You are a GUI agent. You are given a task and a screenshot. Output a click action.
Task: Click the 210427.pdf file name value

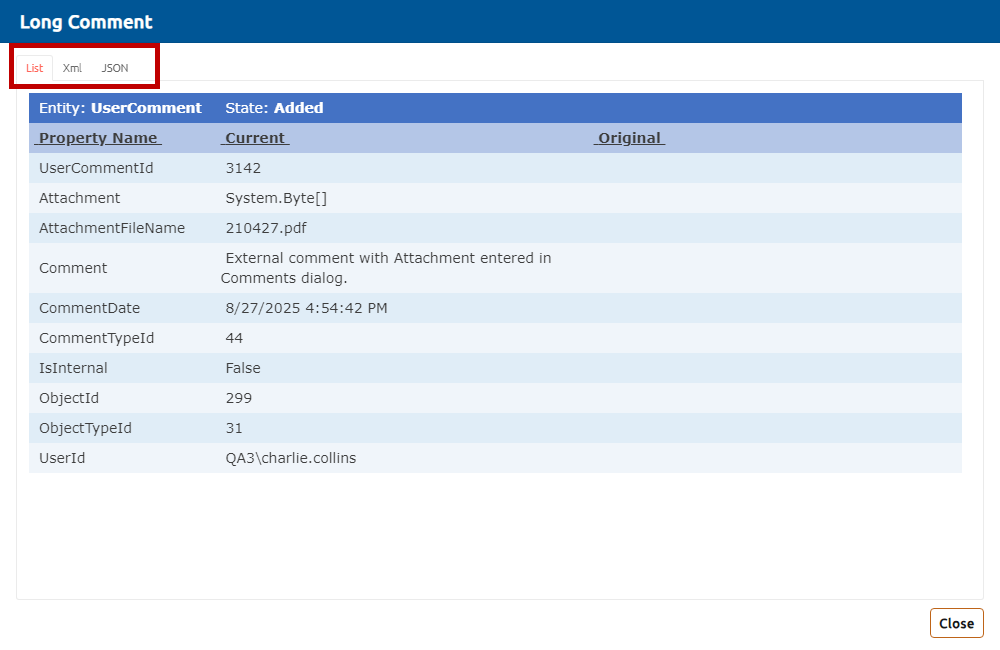266,228
